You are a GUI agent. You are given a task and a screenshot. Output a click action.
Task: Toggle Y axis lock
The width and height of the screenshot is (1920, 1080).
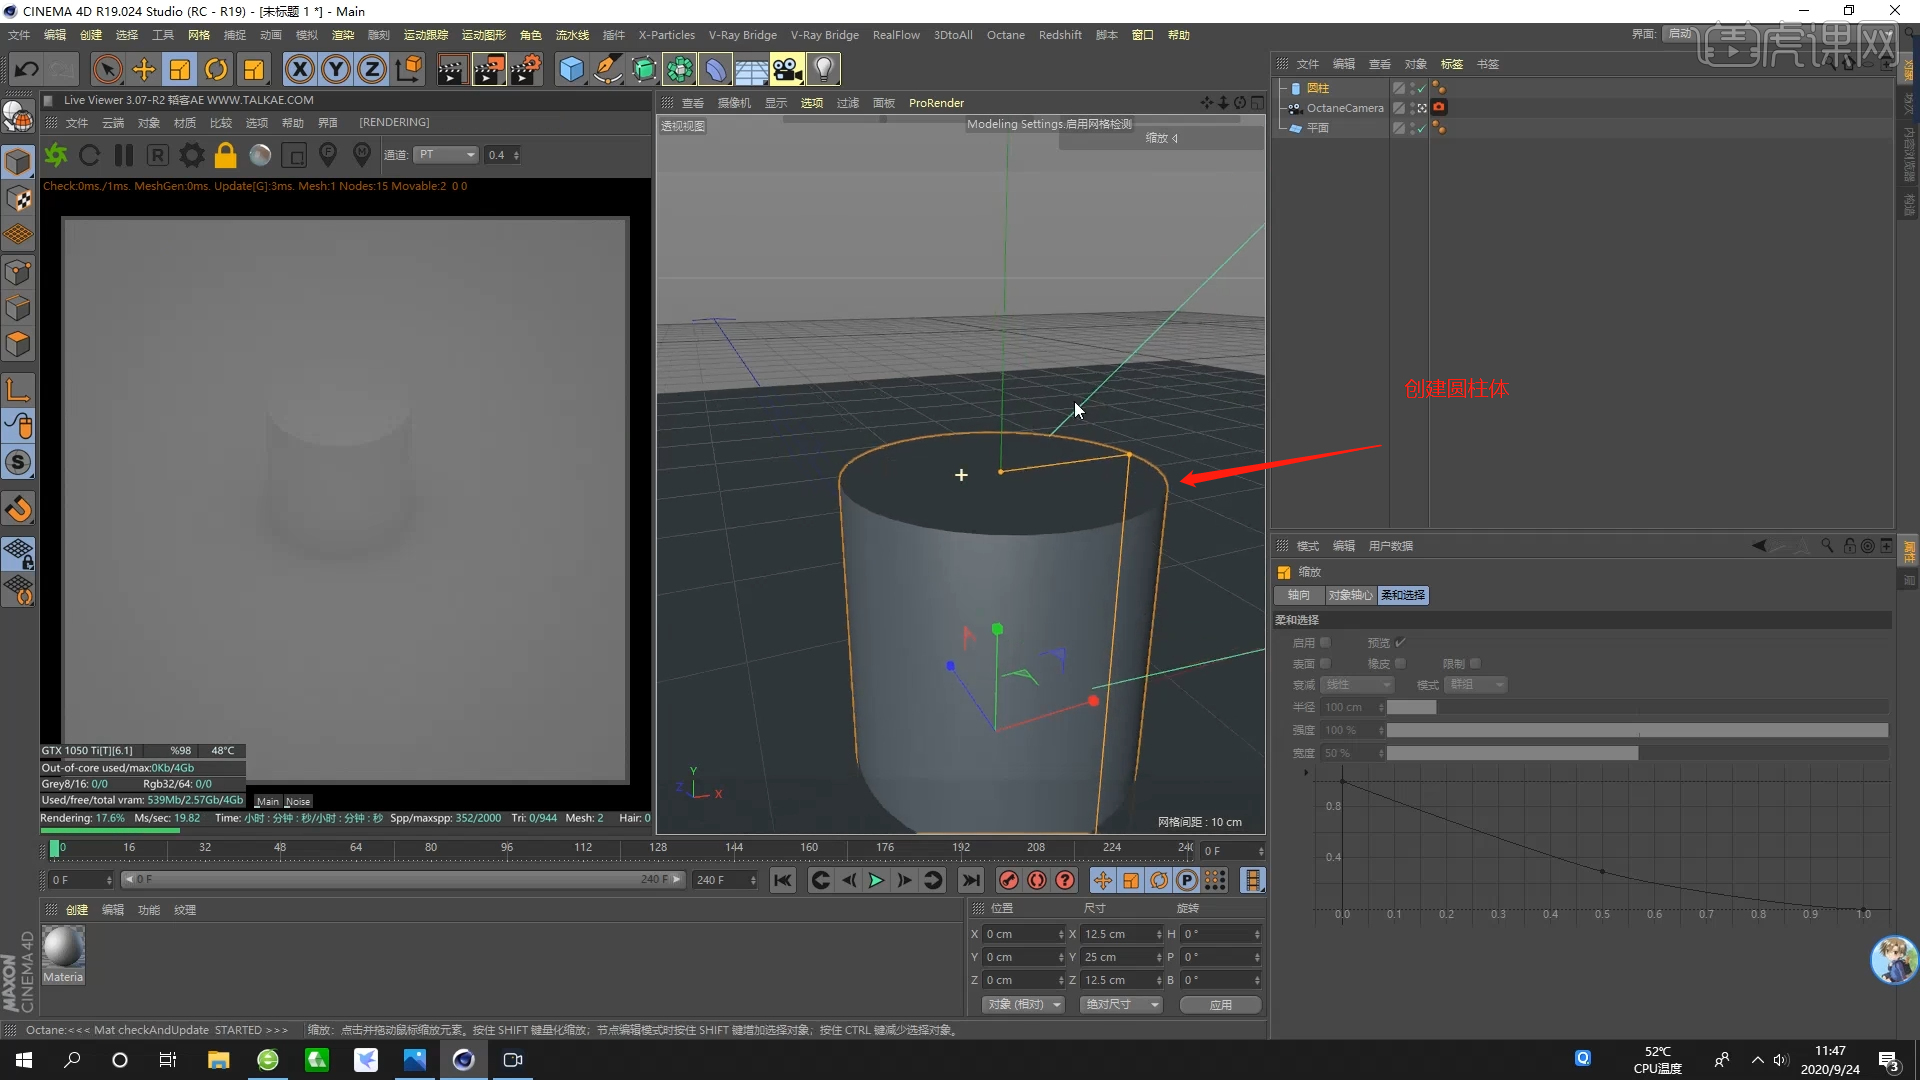pyautogui.click(x=336, y=69)
